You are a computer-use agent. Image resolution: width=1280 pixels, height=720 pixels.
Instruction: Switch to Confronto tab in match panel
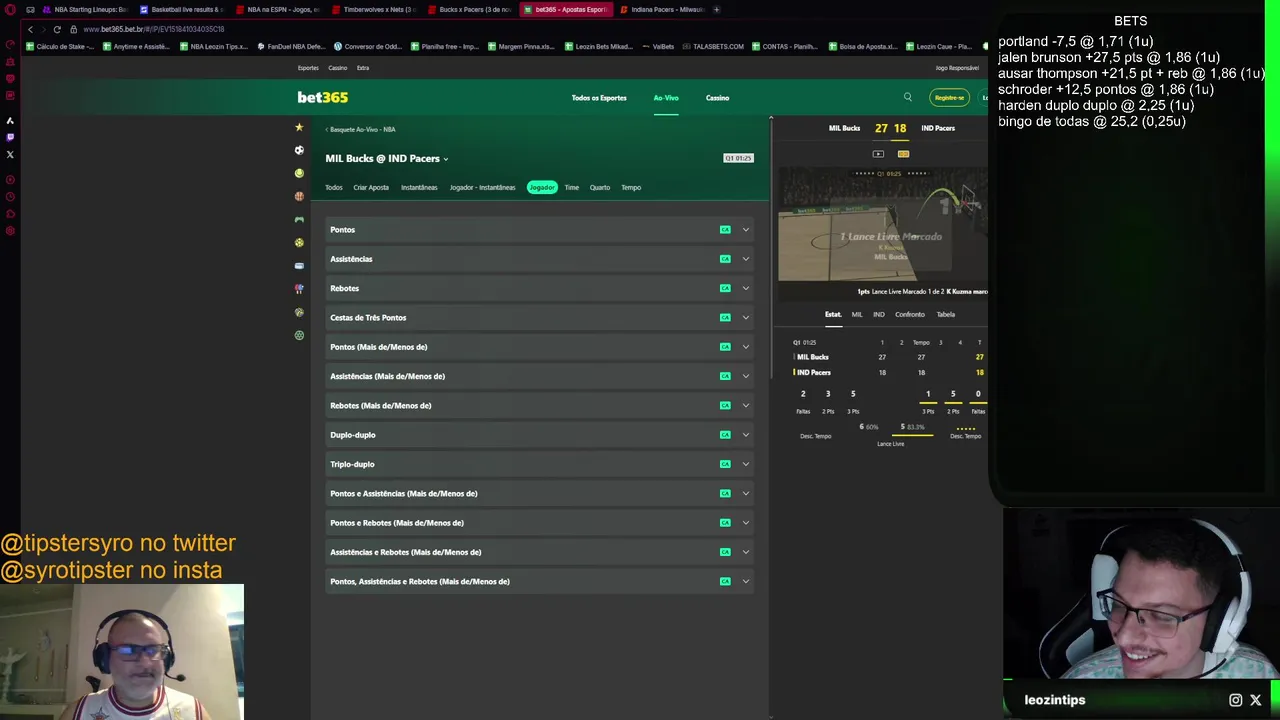[x=910, y=314]
